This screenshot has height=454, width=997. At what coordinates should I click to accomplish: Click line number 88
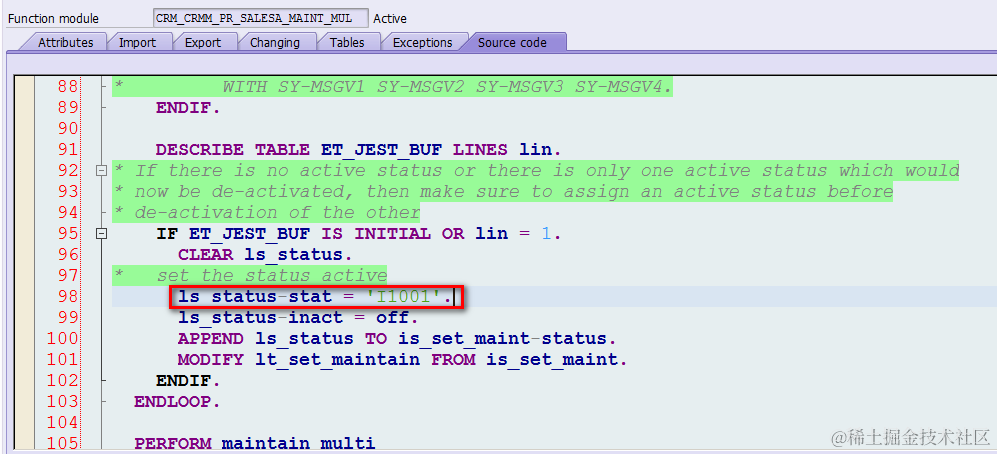tap(68, 86)
